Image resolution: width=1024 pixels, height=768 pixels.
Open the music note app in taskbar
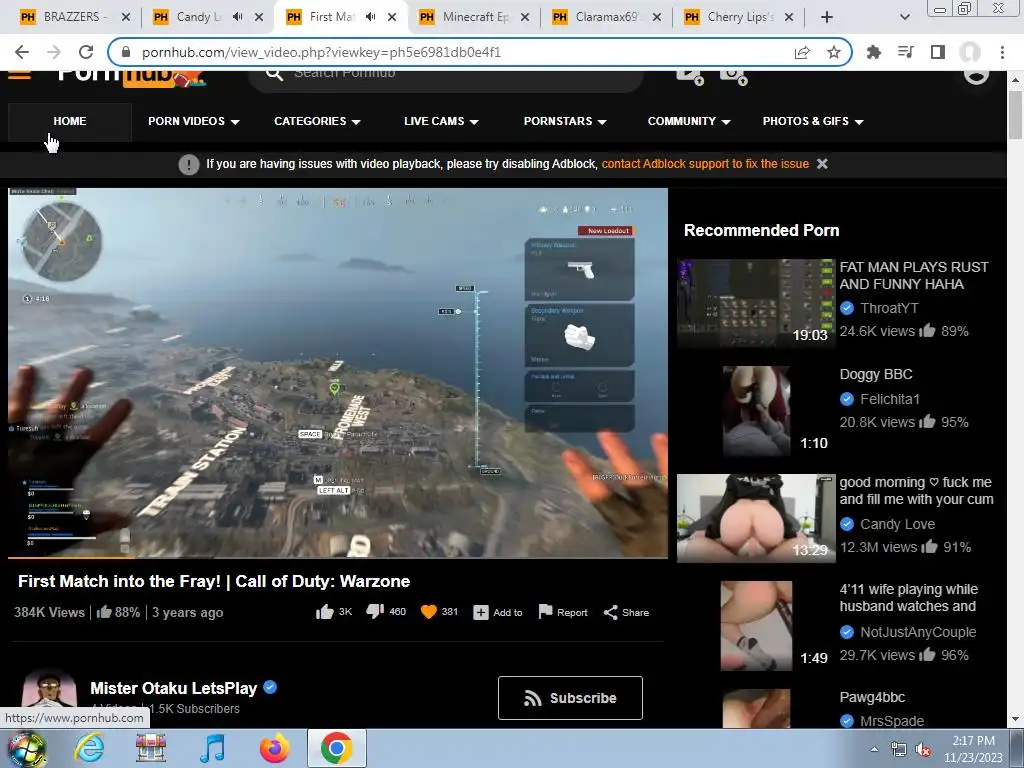click(x=212, y=748)
